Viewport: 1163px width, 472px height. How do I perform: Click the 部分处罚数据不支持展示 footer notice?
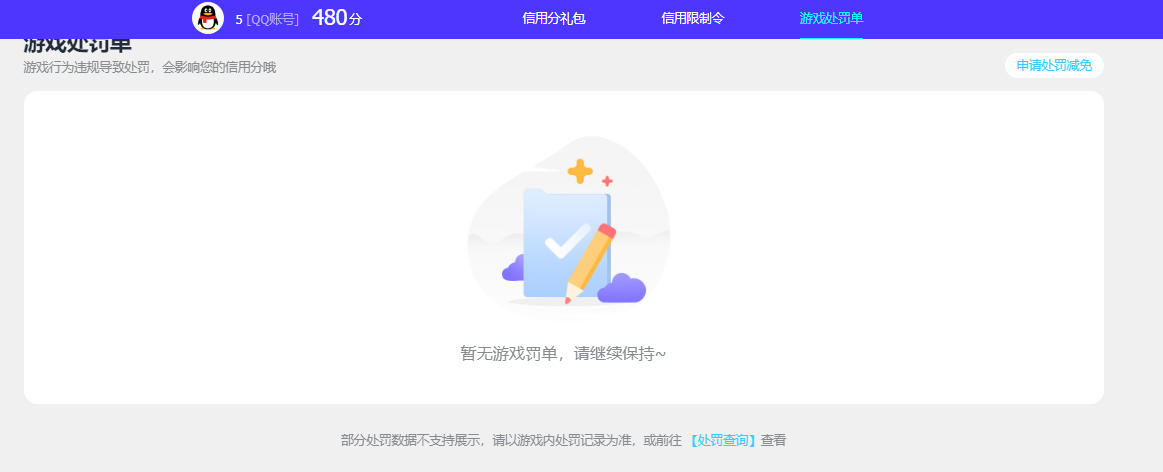point(510,440)
